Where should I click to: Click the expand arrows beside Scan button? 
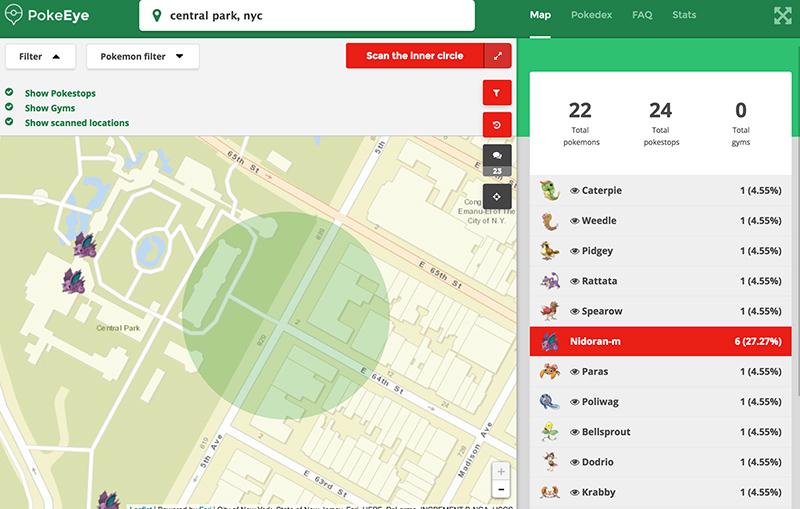click(497, 56)
